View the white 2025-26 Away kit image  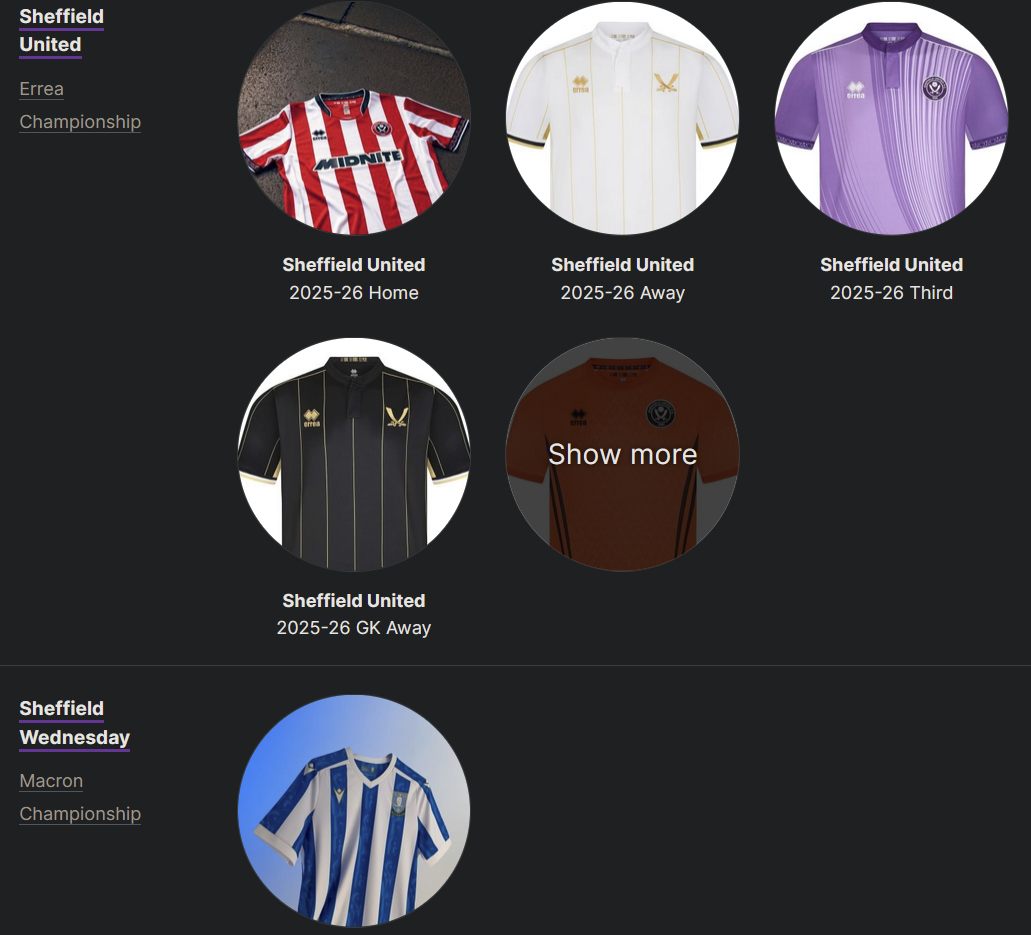(623, 118)
